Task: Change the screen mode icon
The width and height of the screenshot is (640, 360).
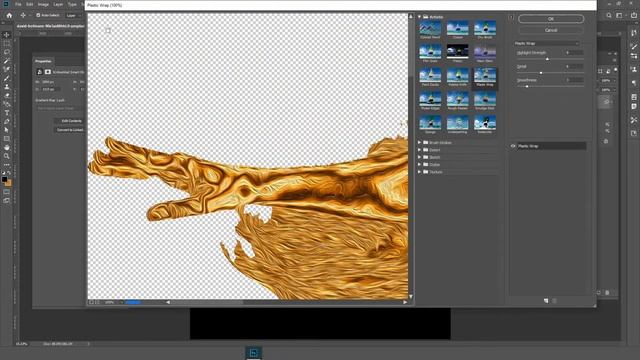Action: [x=7, y=200]
